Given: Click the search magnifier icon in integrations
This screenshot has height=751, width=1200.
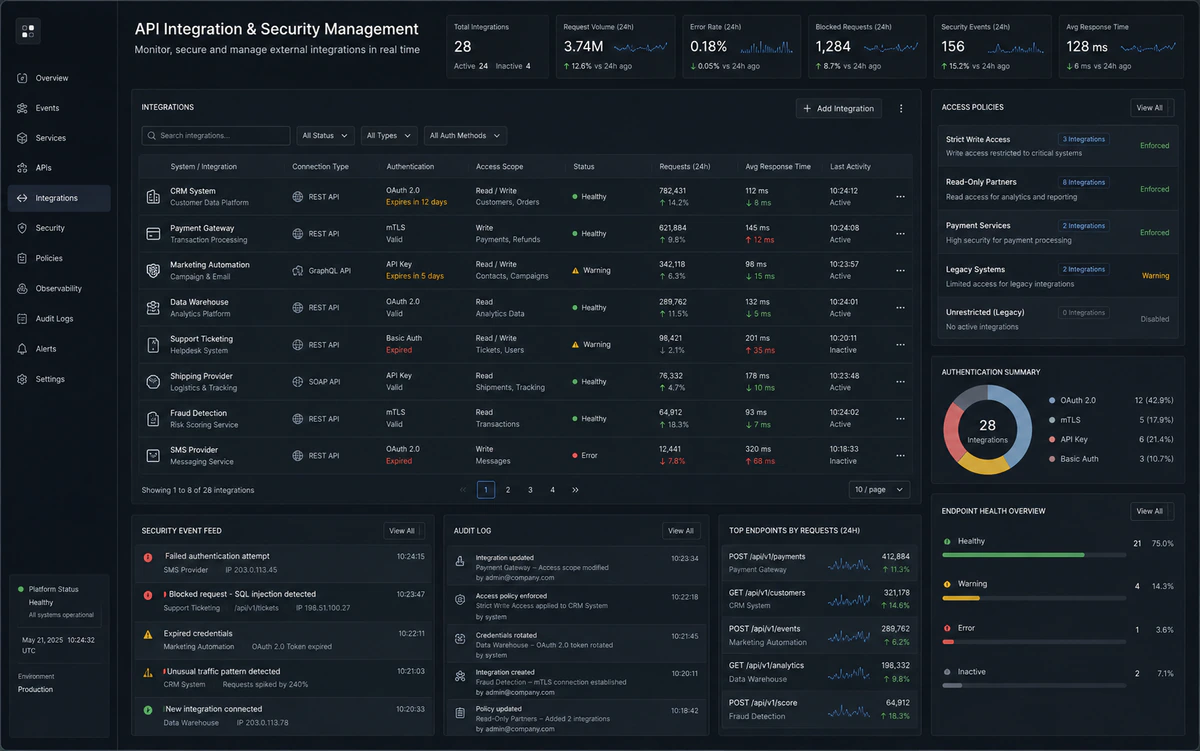Looking at the screenshot, I should (151, 136).
